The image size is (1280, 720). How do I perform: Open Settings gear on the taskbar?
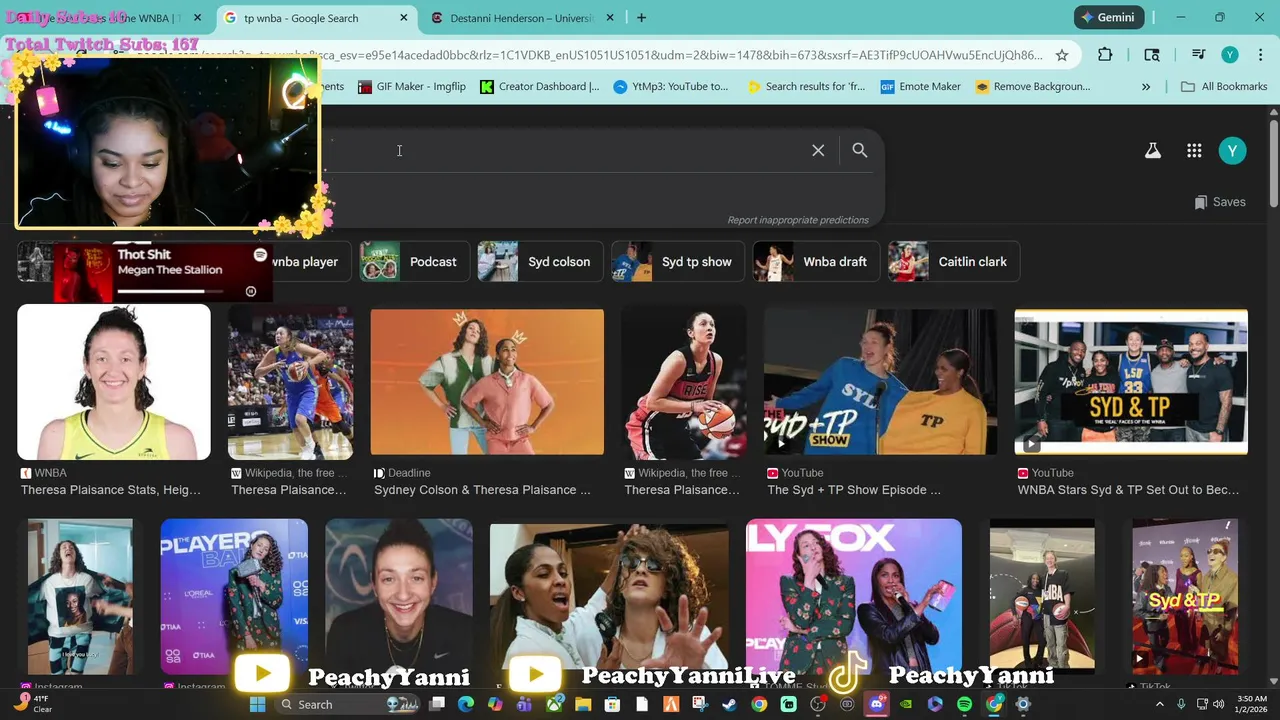[x=1023, y=704]
